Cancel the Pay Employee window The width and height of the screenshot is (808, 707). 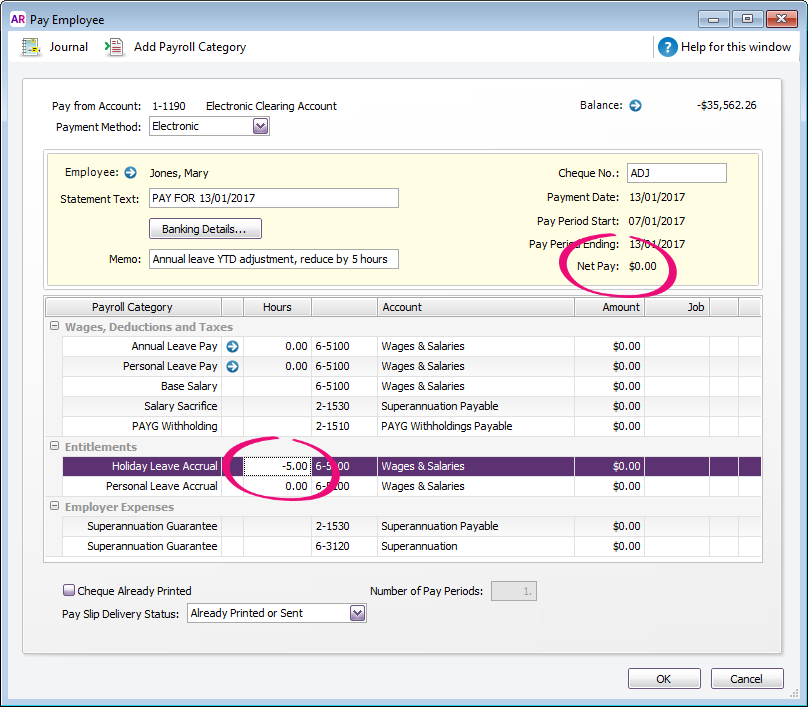click(x=747, y=678)
